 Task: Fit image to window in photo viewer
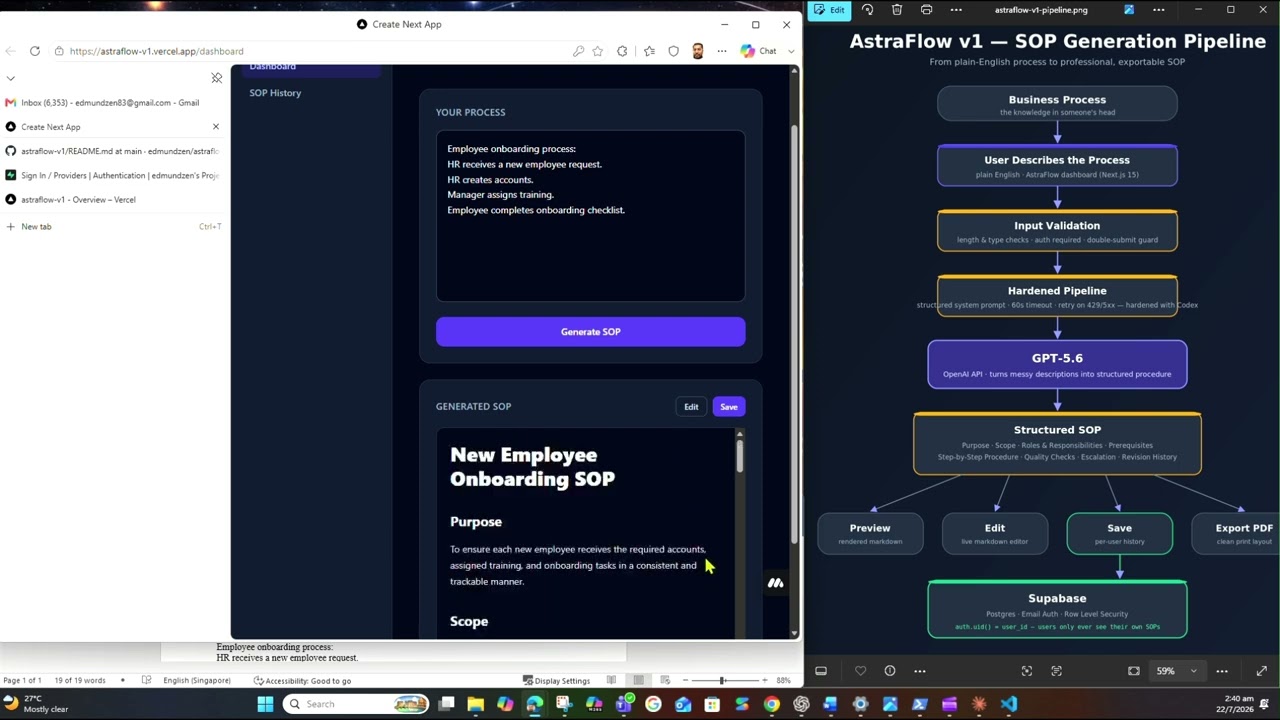[x=1134, y=671]
